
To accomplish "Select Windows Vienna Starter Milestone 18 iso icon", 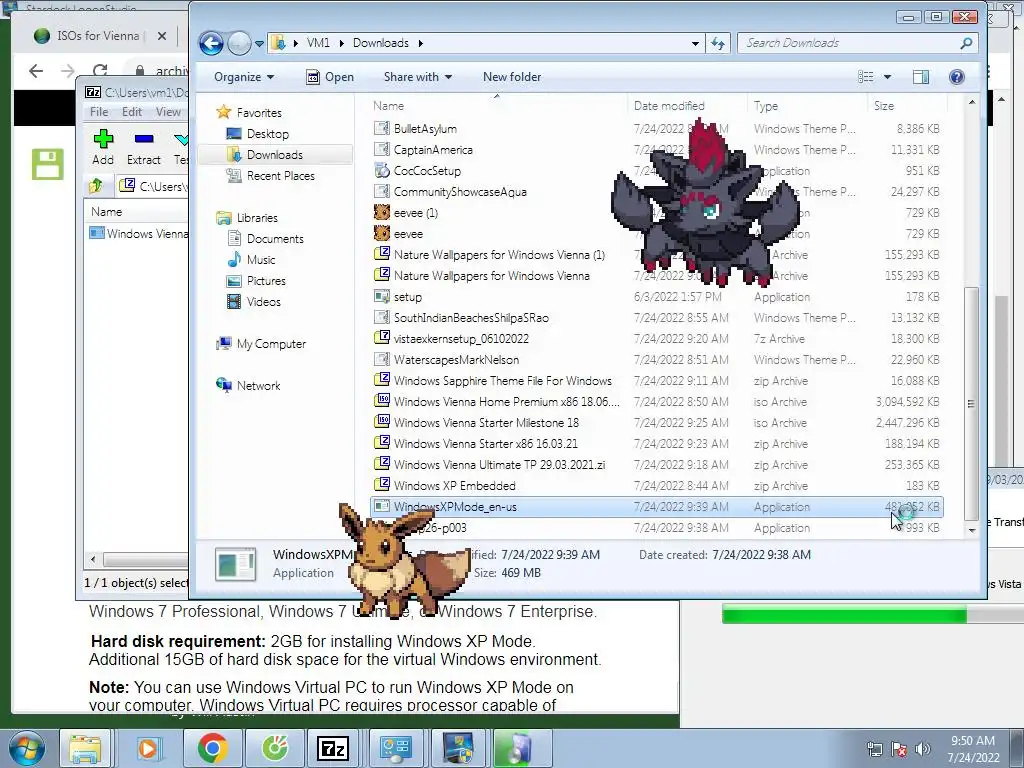I will point(381,423).
